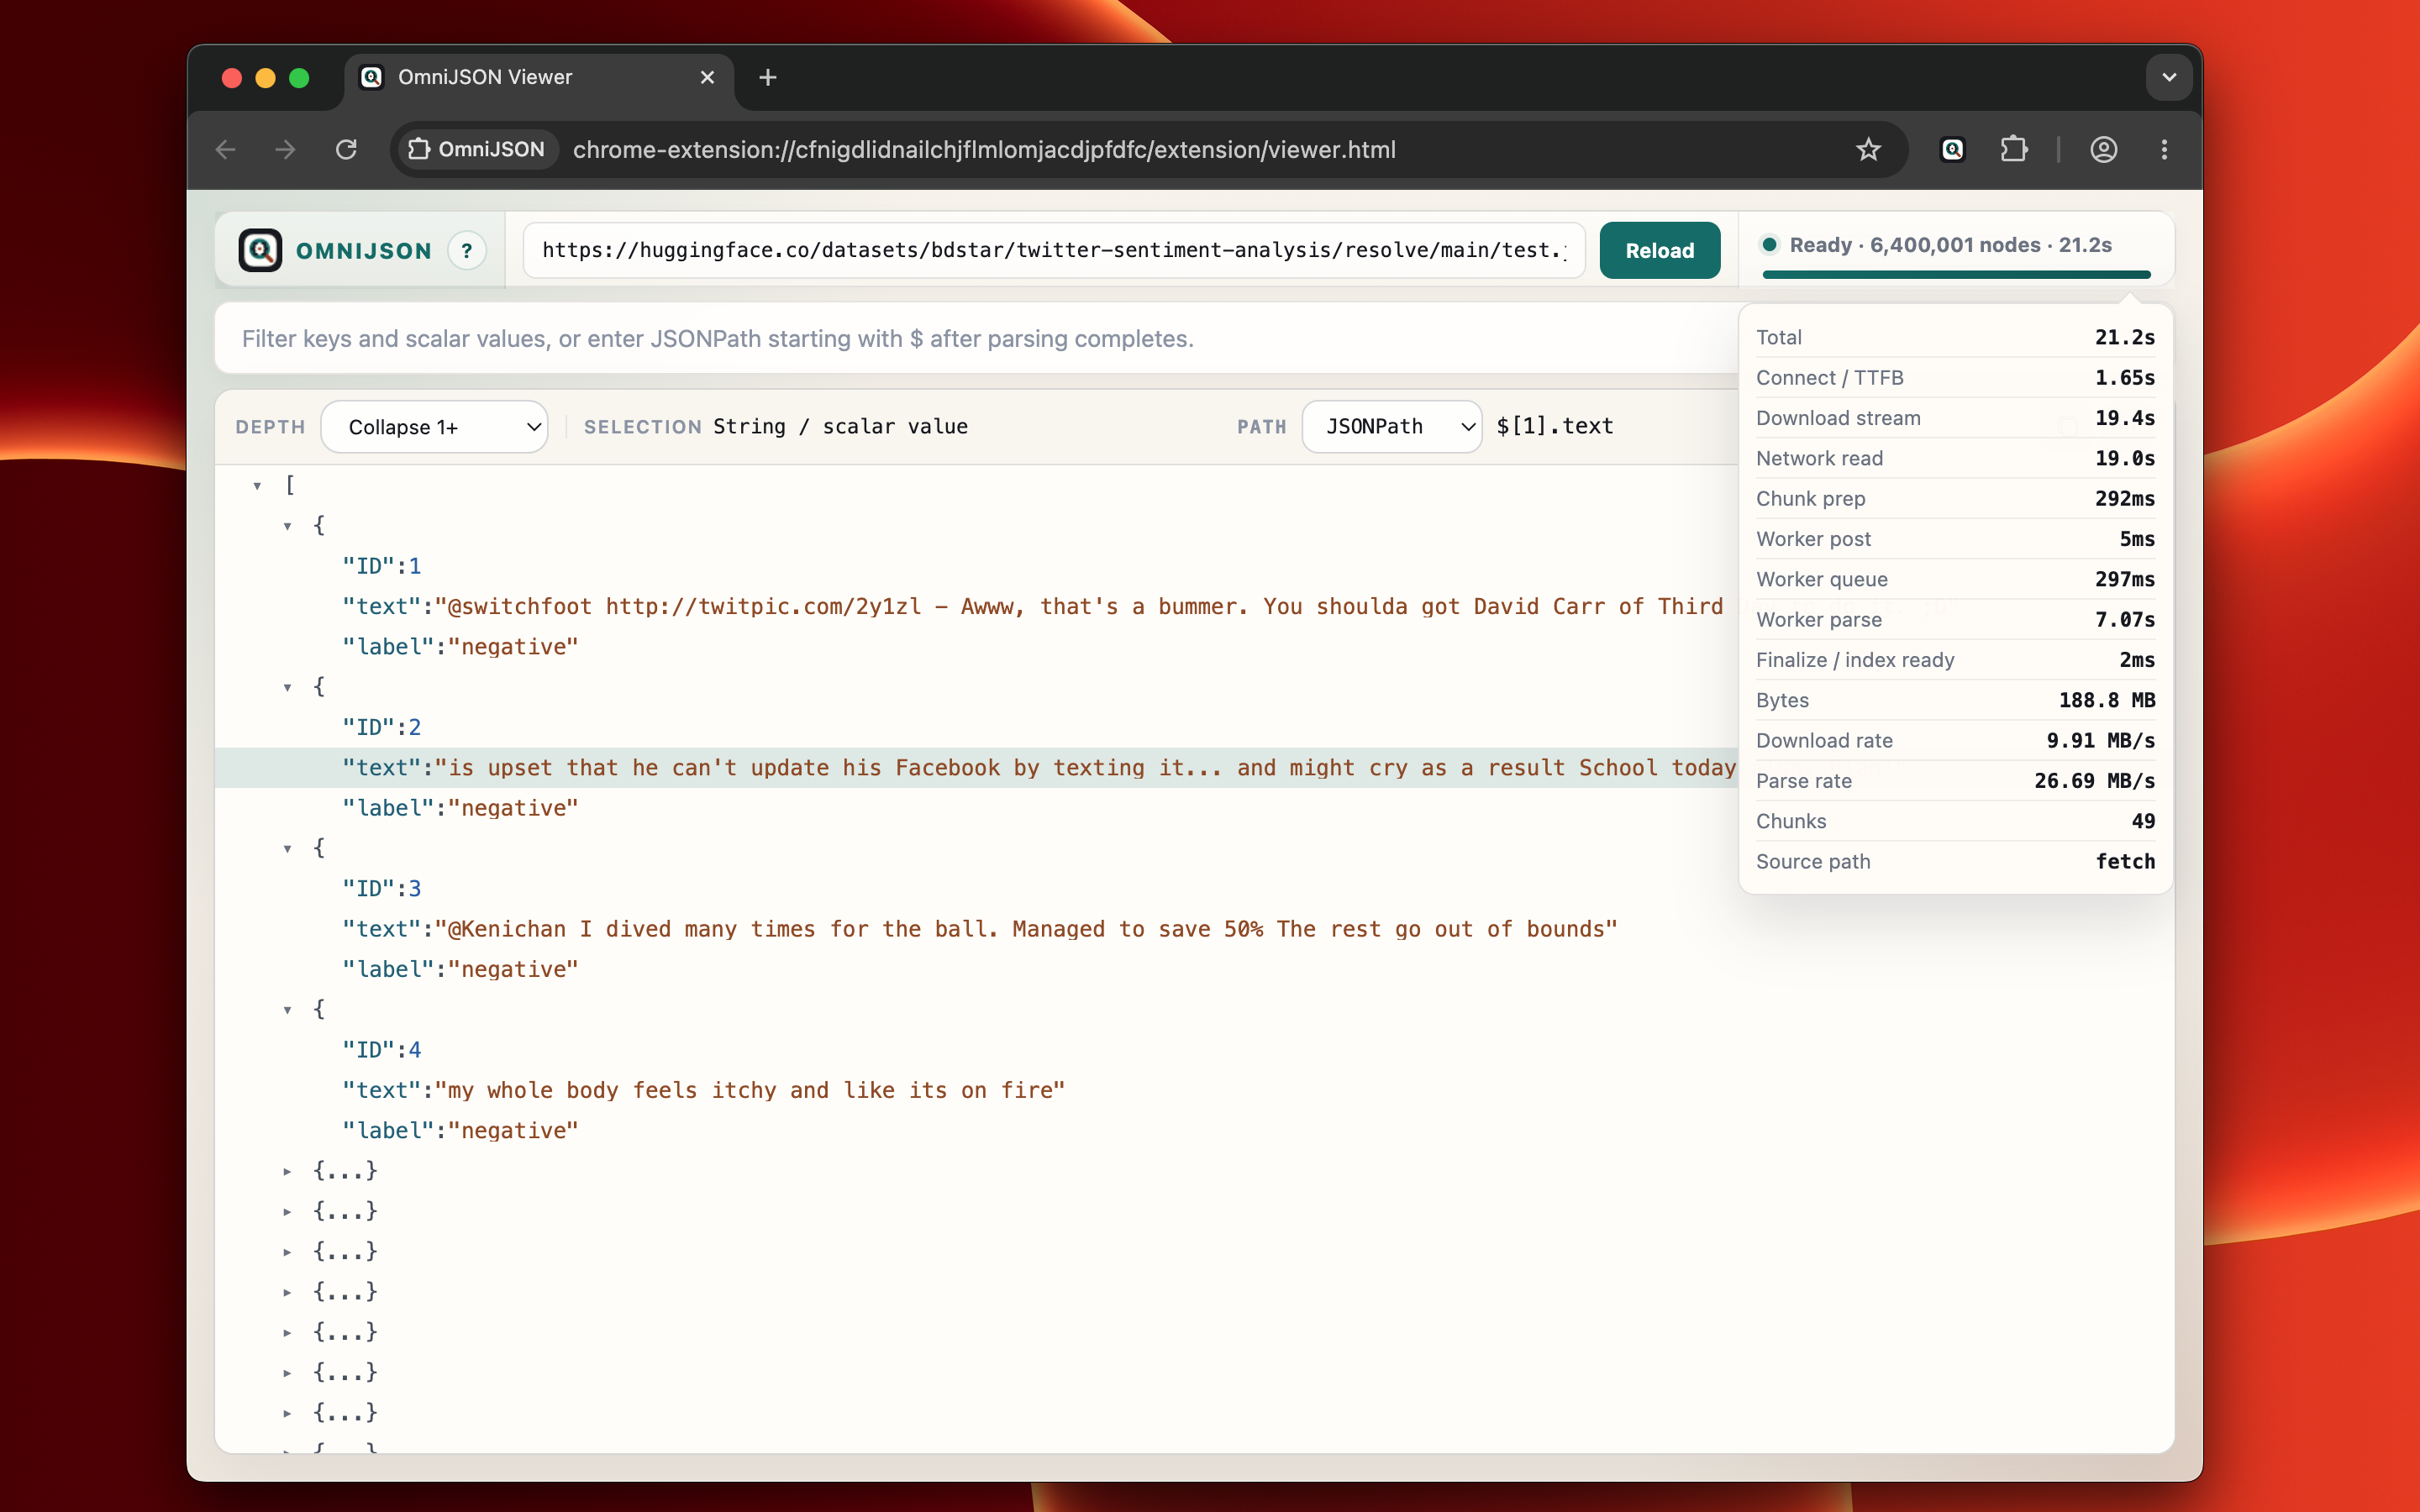Expand the second collapsed {...} object
Image resolution: width=2420 pixels, height=1512 pixels.
[x=287, y=1212]
